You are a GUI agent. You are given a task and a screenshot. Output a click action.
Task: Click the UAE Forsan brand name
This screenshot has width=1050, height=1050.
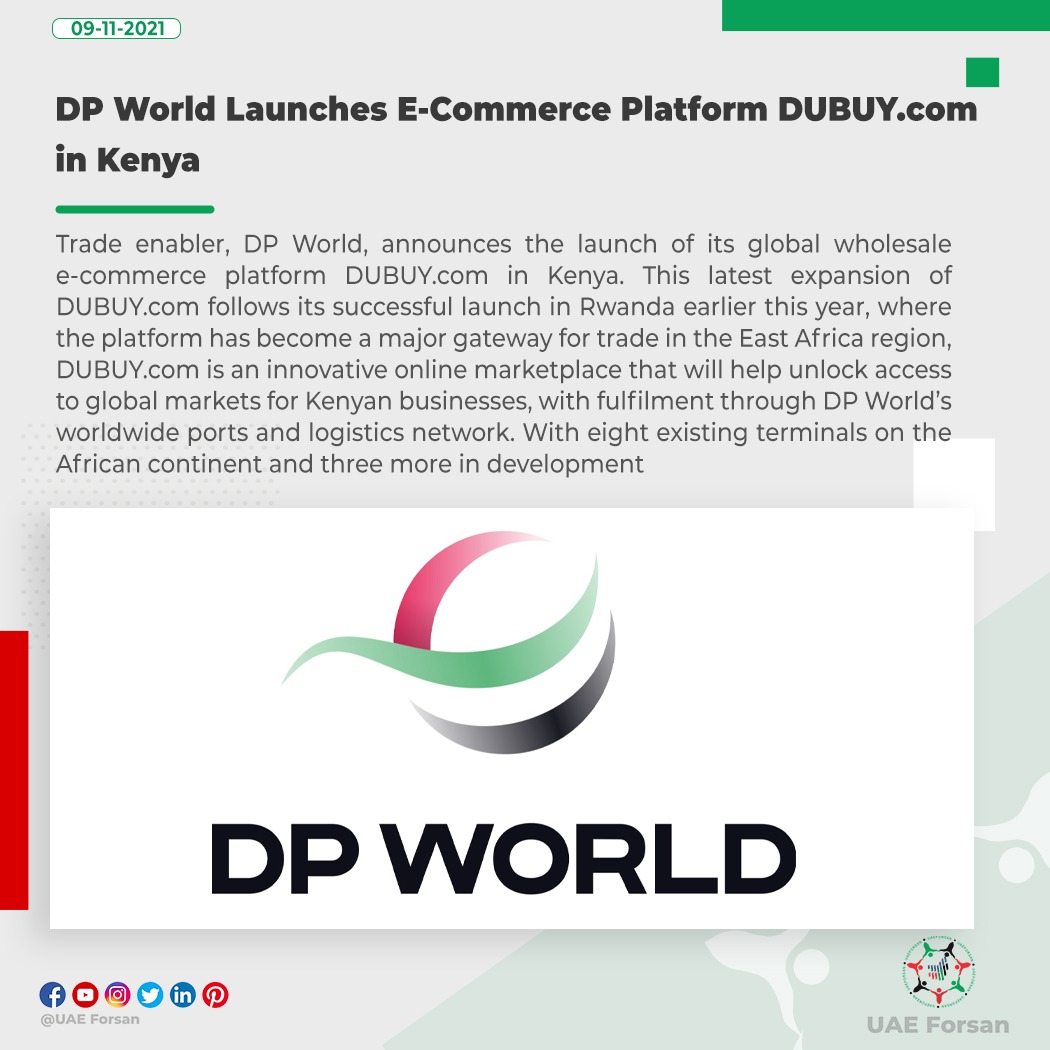938,1025
